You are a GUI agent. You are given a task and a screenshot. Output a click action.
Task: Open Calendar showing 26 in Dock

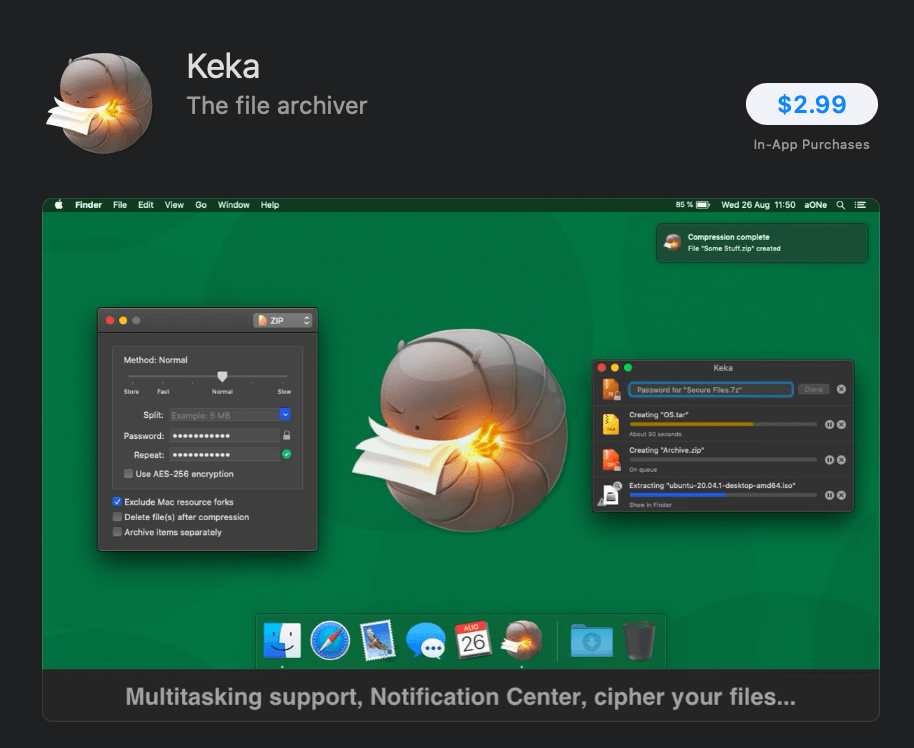tap(473, 640)
